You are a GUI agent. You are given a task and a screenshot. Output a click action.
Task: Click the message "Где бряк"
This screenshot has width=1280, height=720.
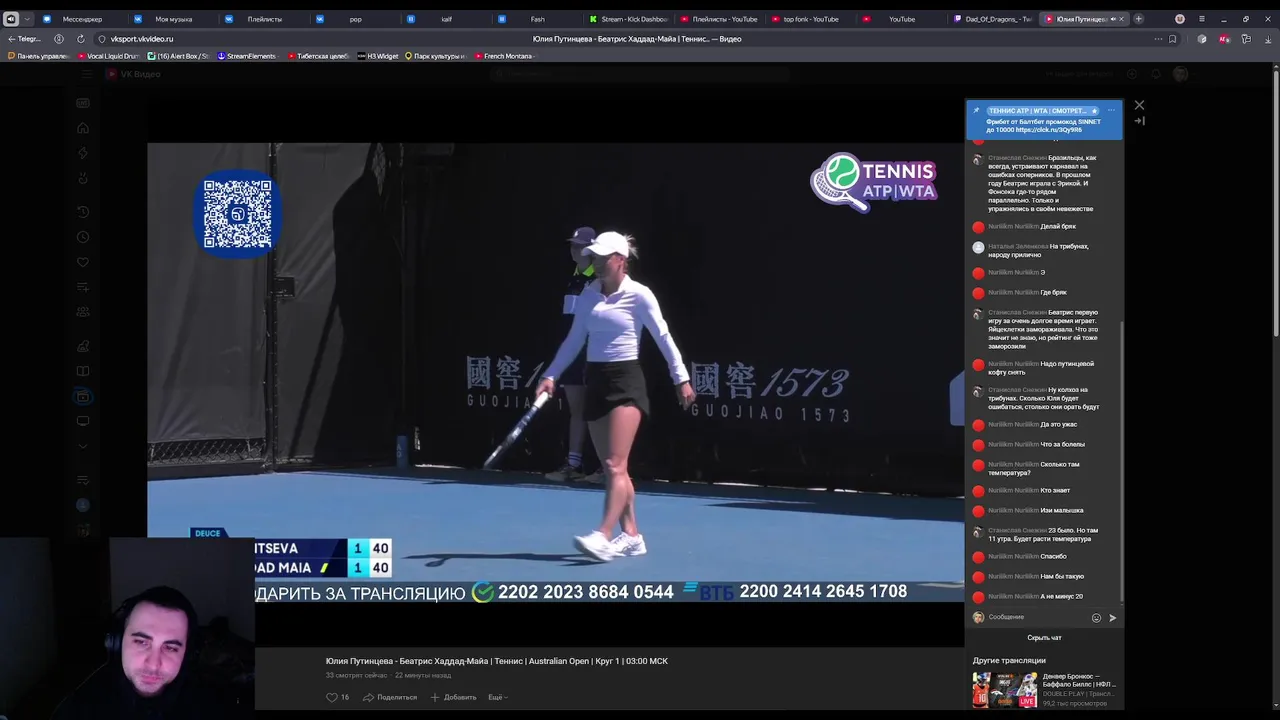coord(1053,293)
